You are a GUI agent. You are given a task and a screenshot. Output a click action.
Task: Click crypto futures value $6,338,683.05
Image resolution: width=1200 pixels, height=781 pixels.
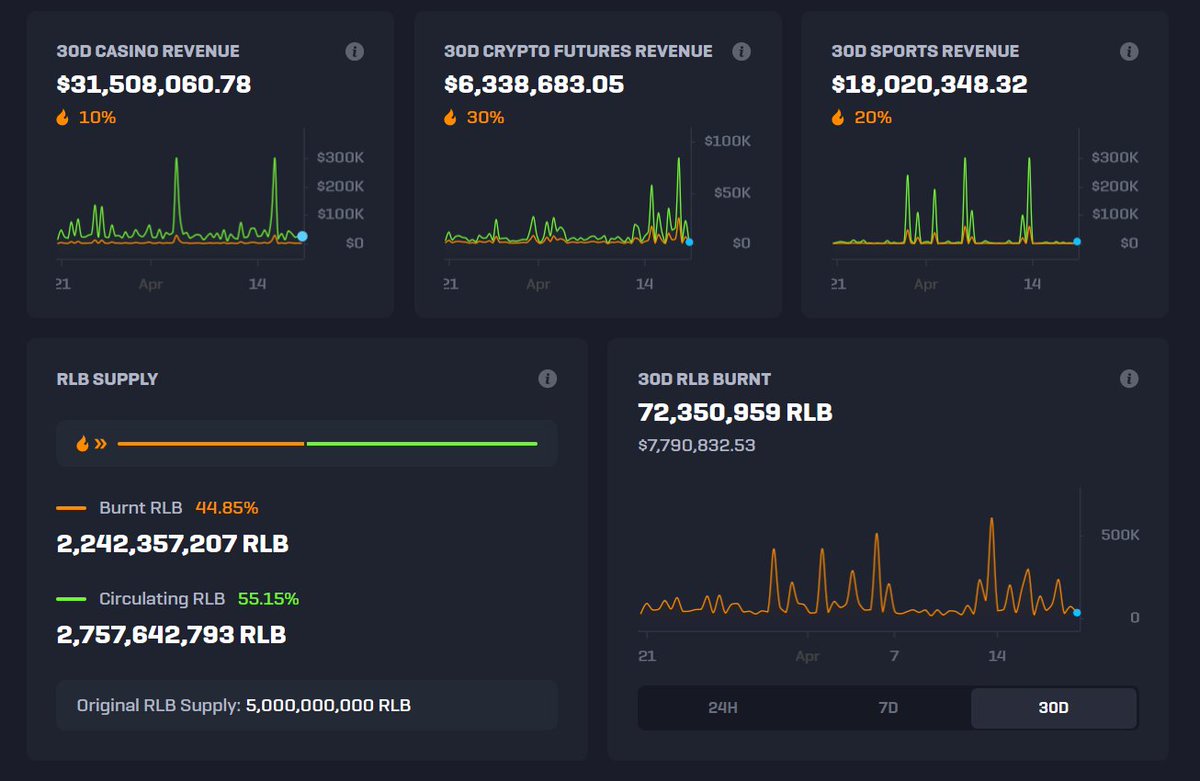(x=534, y=85)
